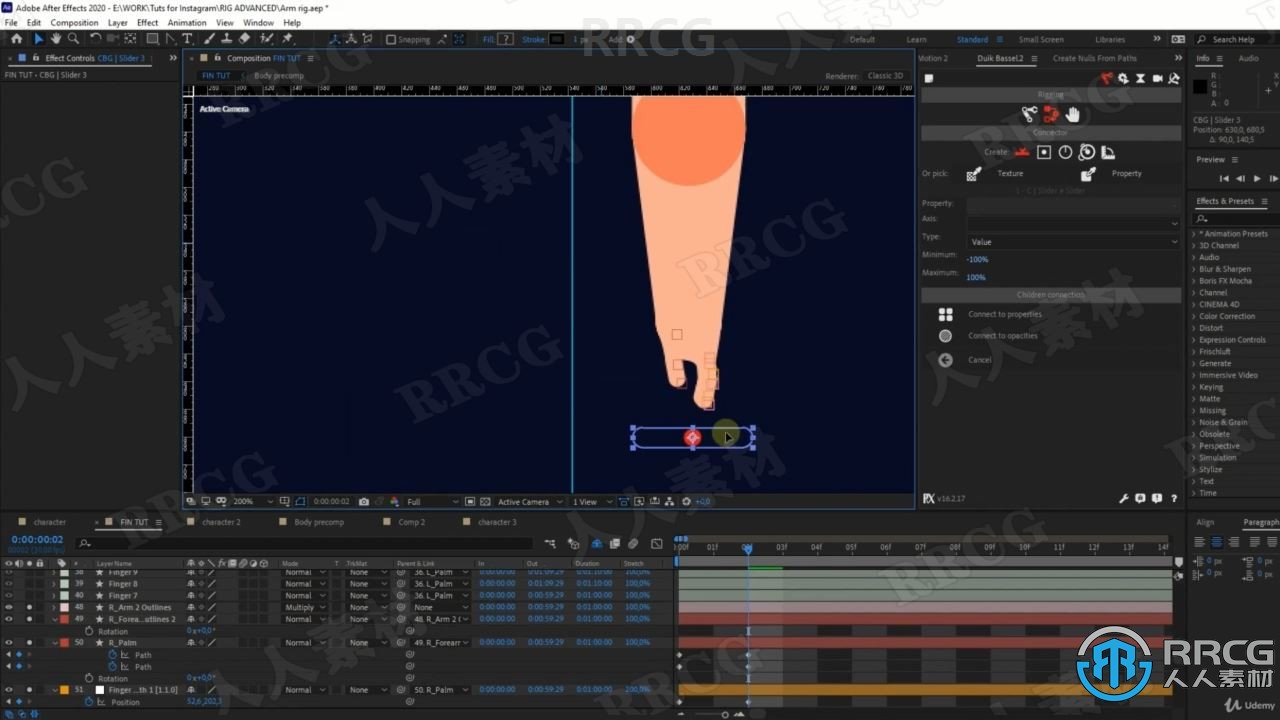This screenshot has width=1280, height=720.
Task: Select the Rotation tool
Action: tap(95, 39)
